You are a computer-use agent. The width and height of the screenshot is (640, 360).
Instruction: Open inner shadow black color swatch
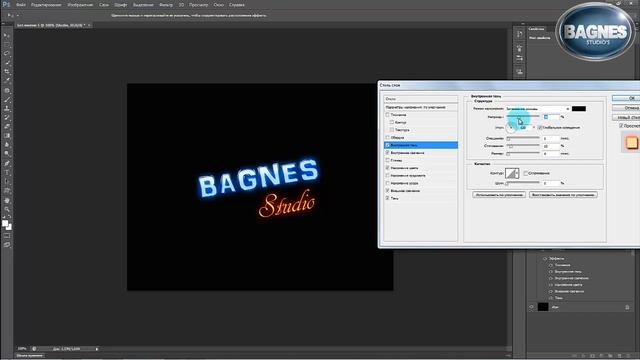click(579, 109)
